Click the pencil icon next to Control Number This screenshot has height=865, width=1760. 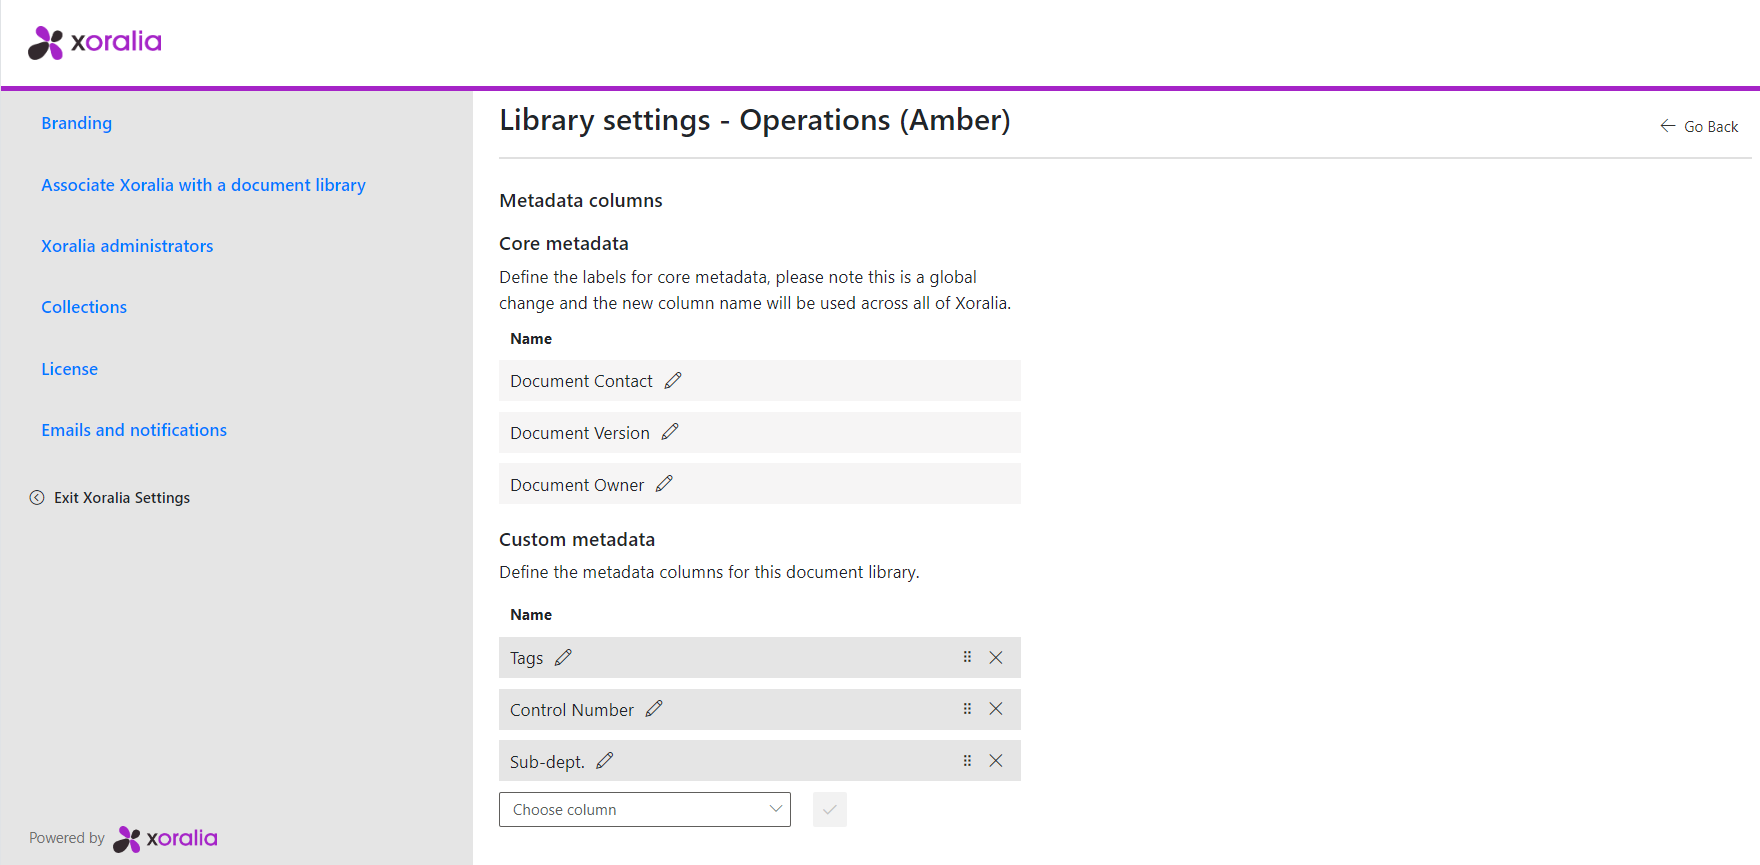[654, 709]
